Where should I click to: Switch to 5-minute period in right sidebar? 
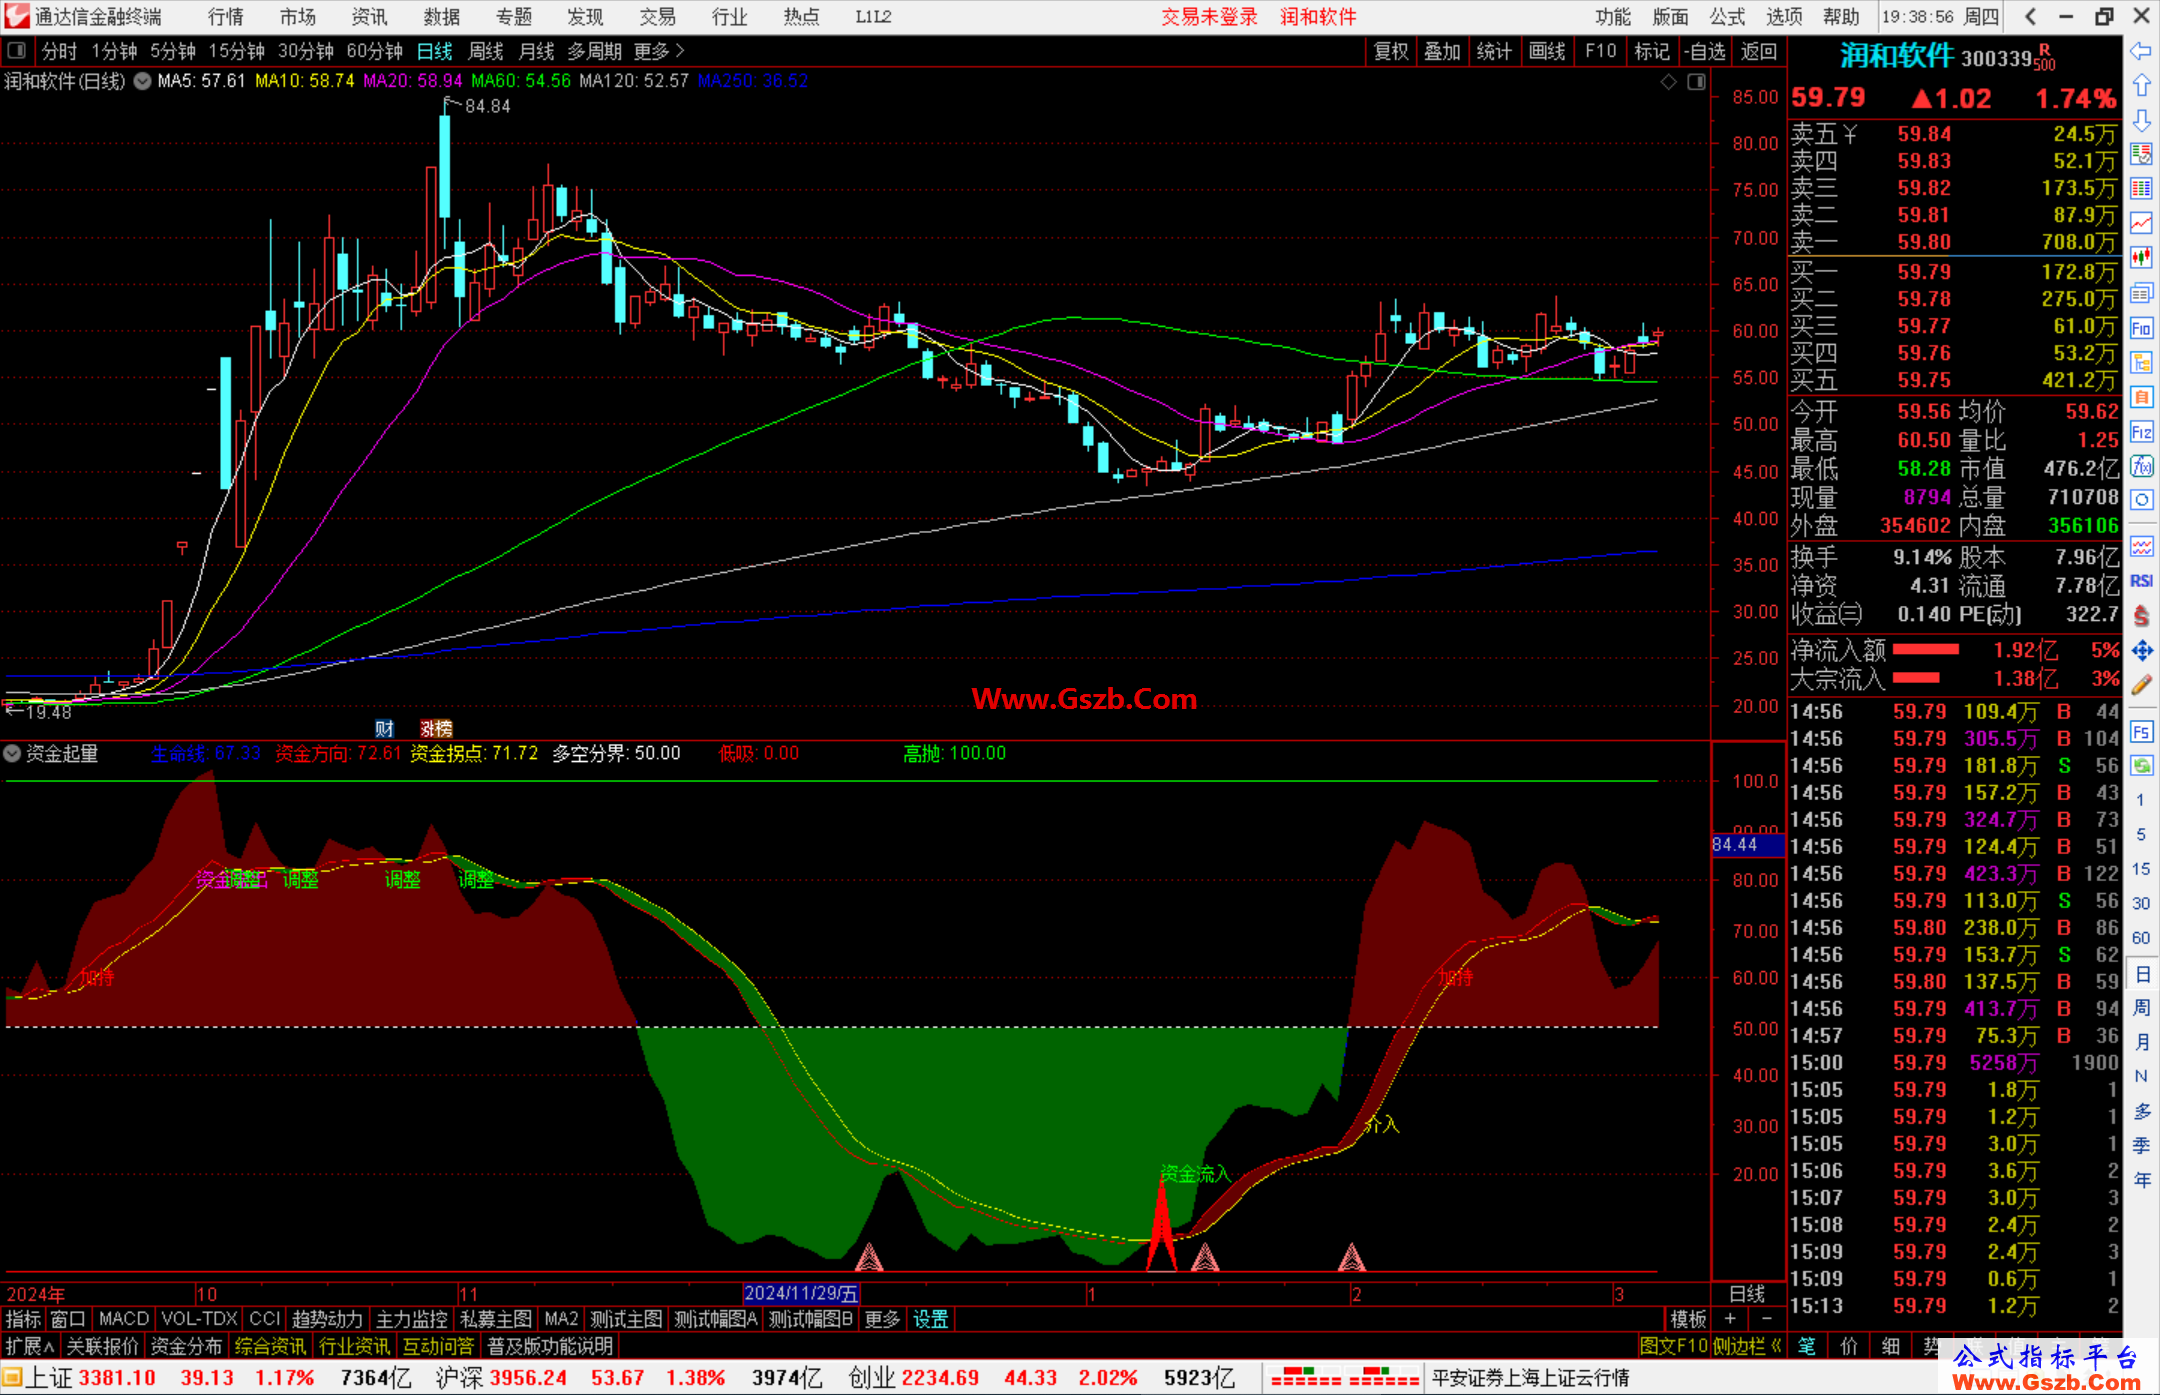[x=2140, y=834]
